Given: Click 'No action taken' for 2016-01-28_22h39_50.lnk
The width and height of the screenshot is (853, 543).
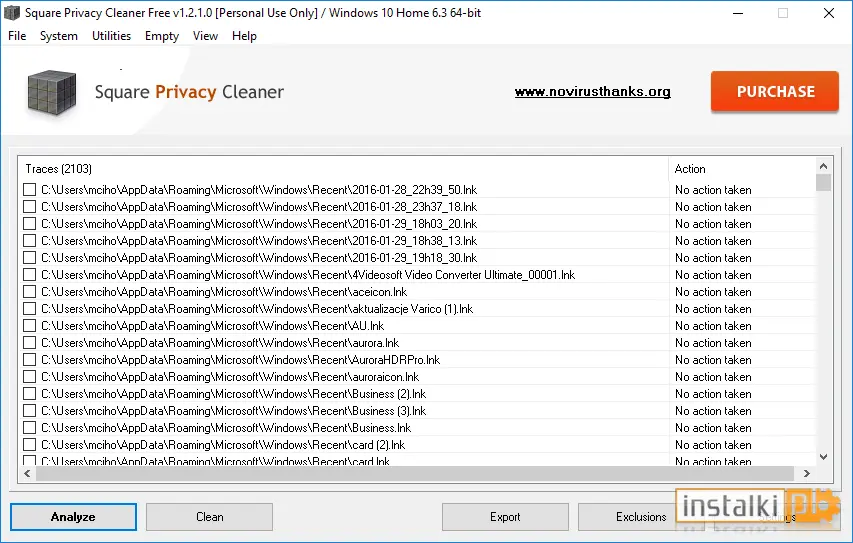Looking at the screenshot, I should (x=713, y=190).
